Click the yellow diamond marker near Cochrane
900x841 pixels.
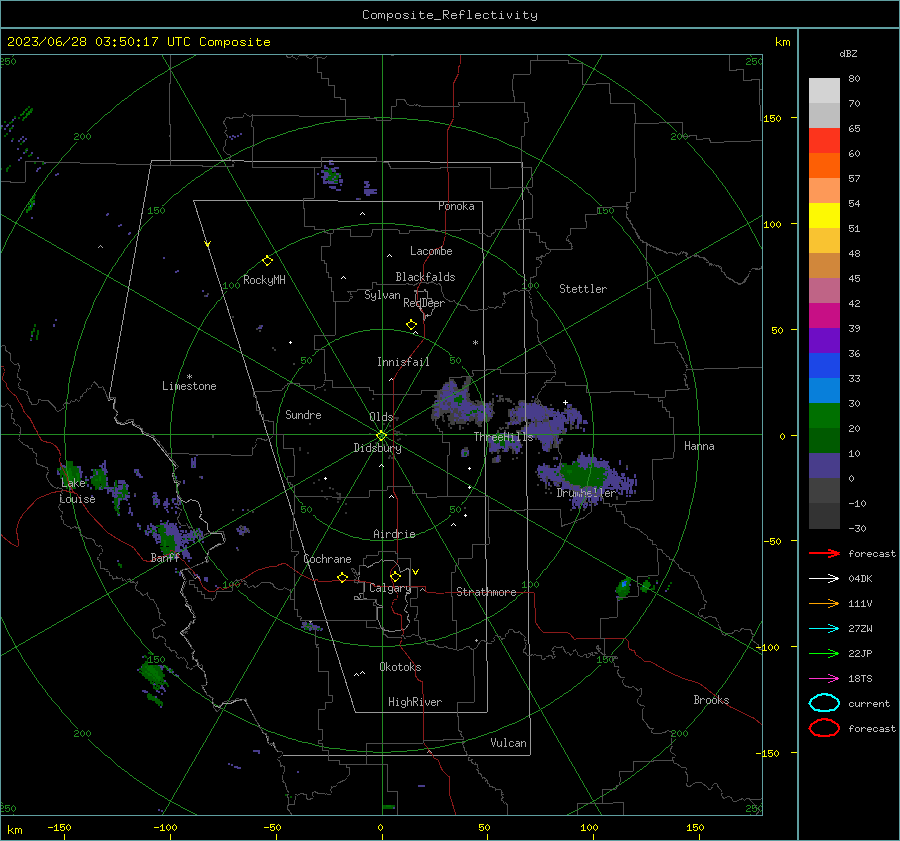pyautogui.click(x=342, y=578)
